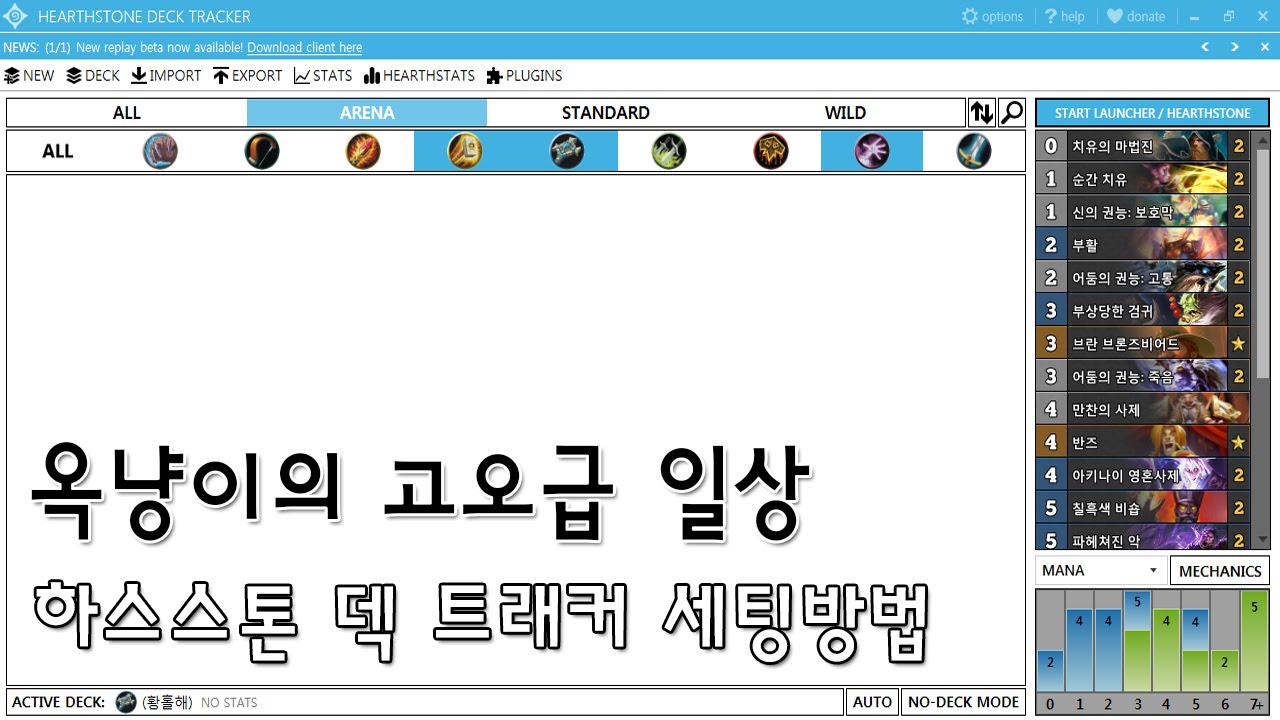The image size is (1280, 720).
Task: Click START LAUNCHER / HEARTHSTONE button
Action: [1152, 113]
